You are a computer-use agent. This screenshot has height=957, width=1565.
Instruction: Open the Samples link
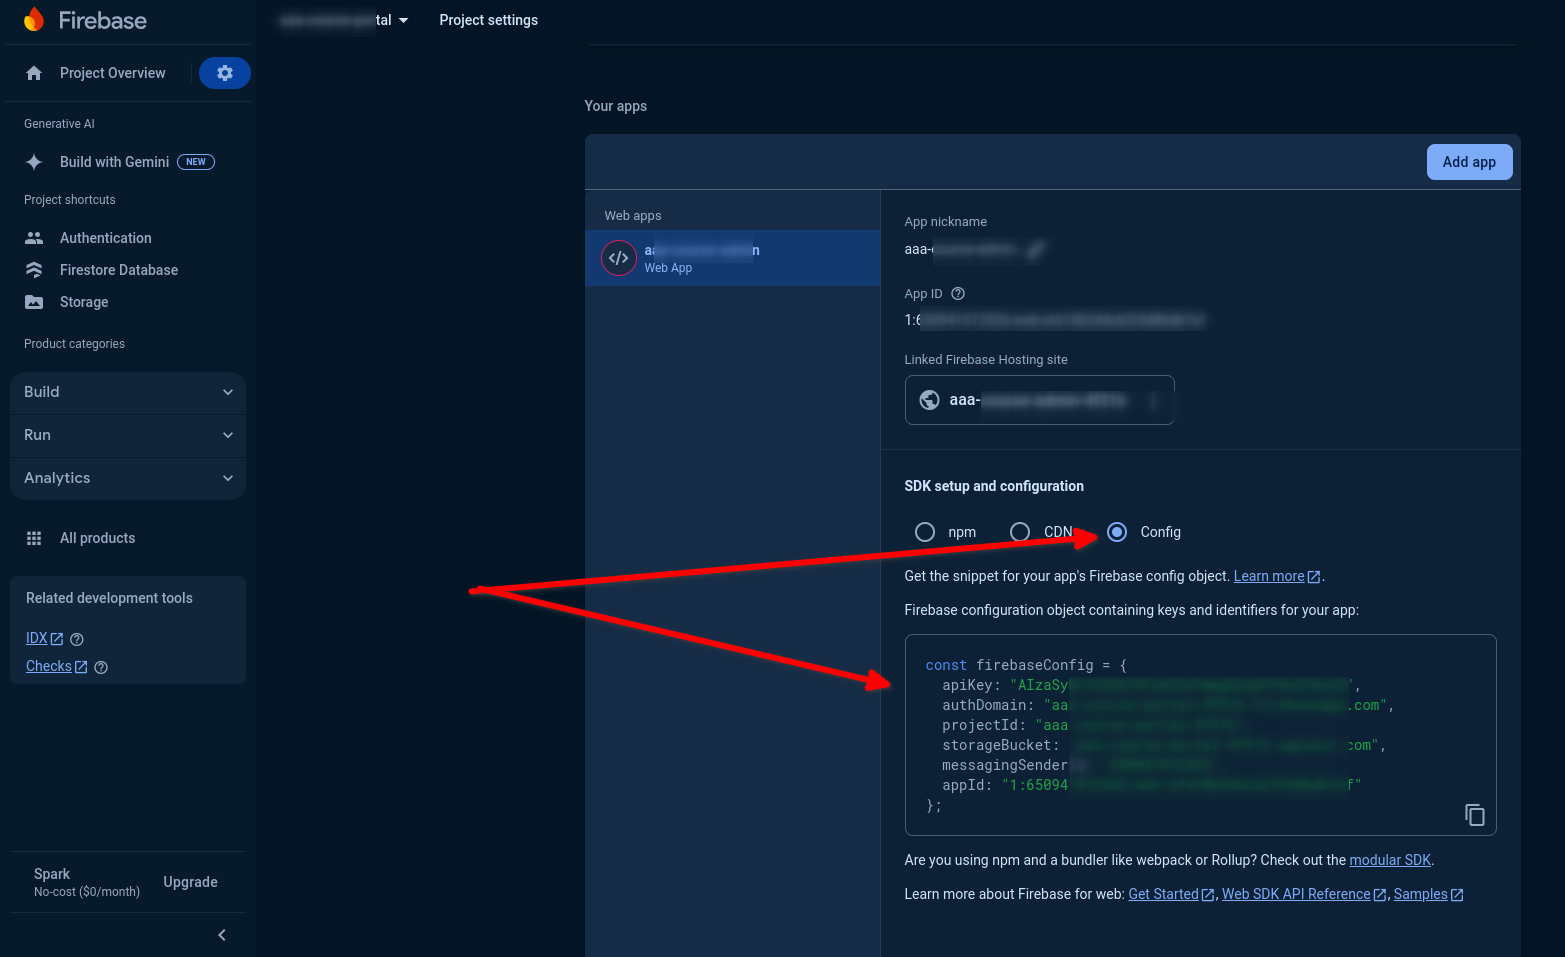pyautogui.click(x=1428, y=894)
